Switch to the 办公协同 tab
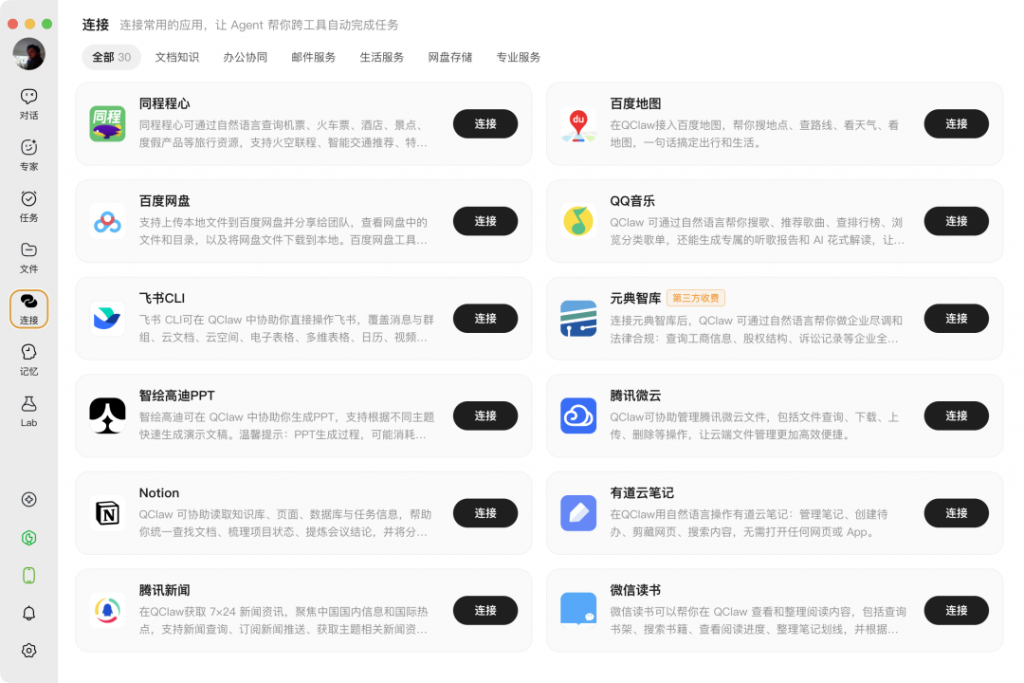 245,57
